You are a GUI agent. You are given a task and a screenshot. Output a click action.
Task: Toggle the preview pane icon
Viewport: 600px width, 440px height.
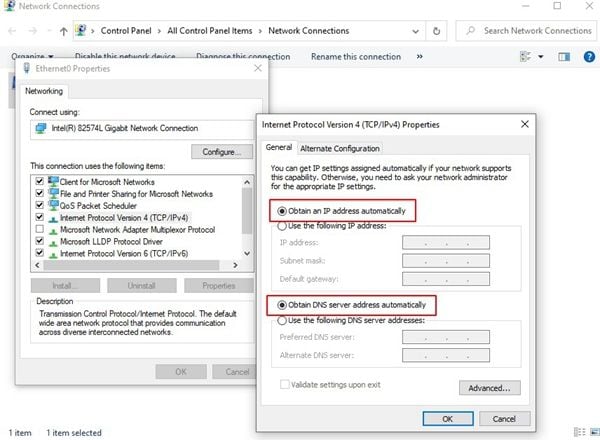(x=564, y=57)
